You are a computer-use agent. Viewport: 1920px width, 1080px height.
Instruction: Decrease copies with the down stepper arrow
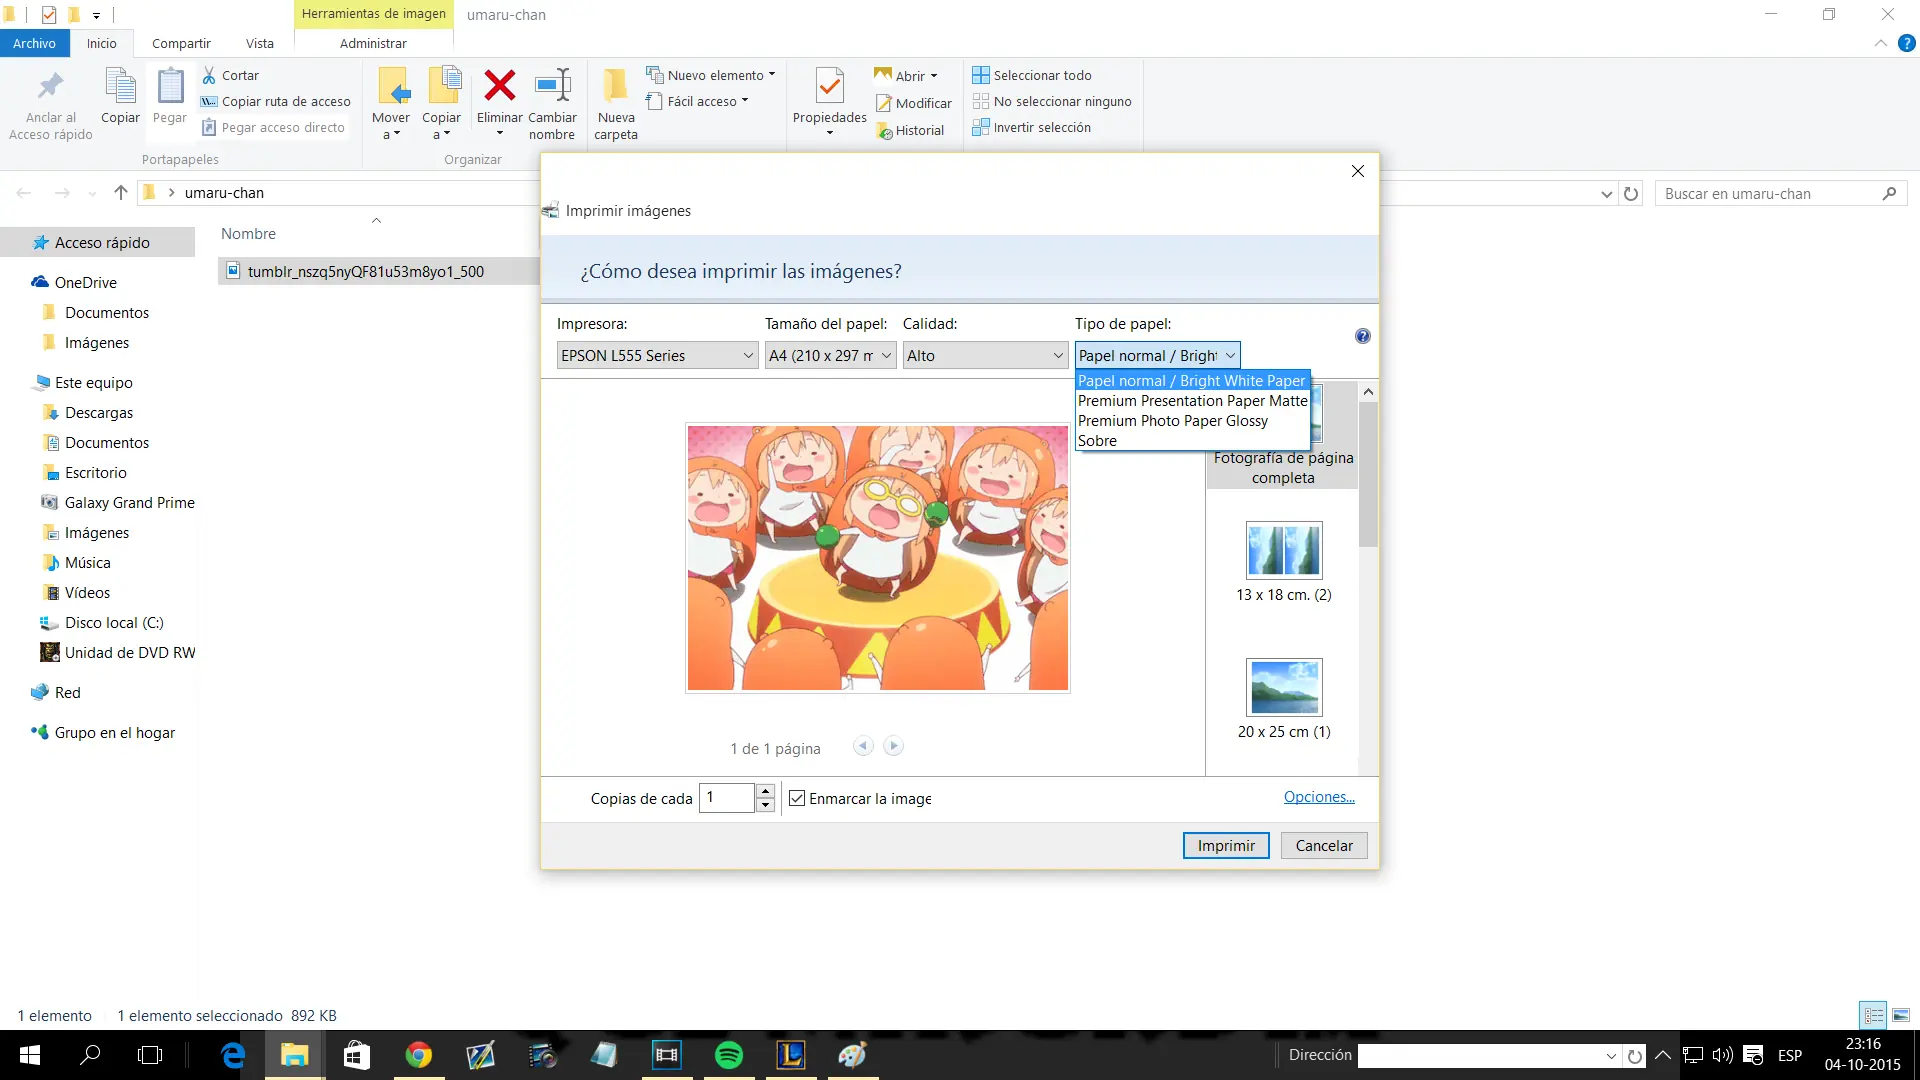765,805
